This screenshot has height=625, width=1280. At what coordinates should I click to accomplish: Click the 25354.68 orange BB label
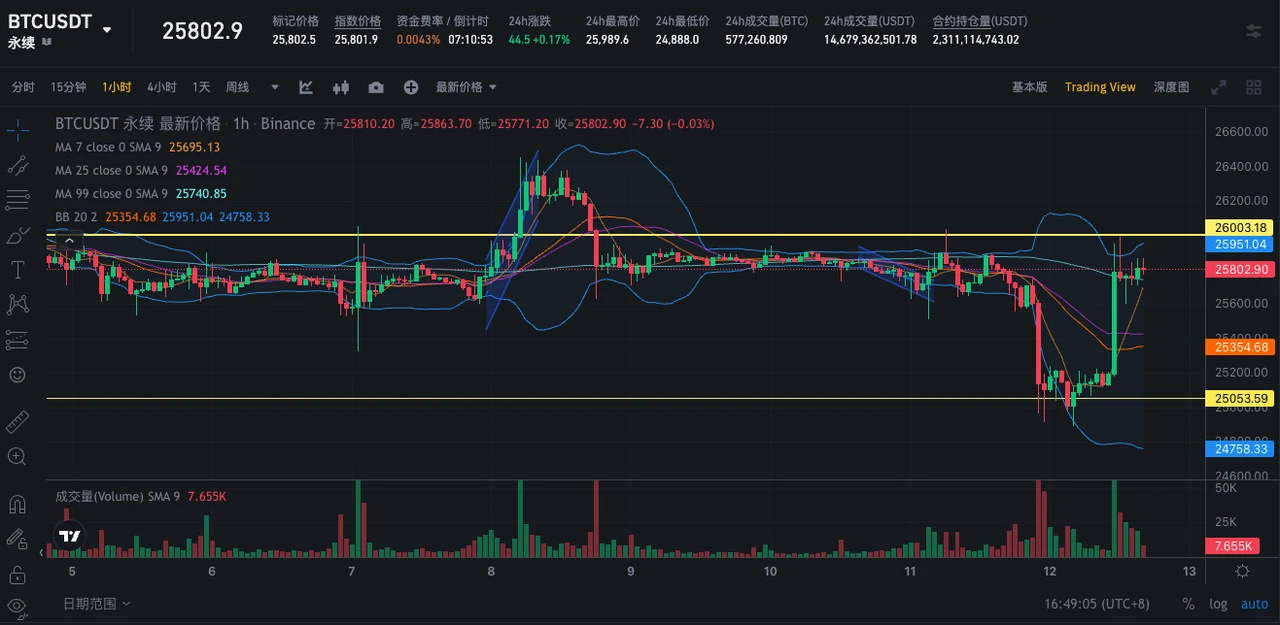1240,347
